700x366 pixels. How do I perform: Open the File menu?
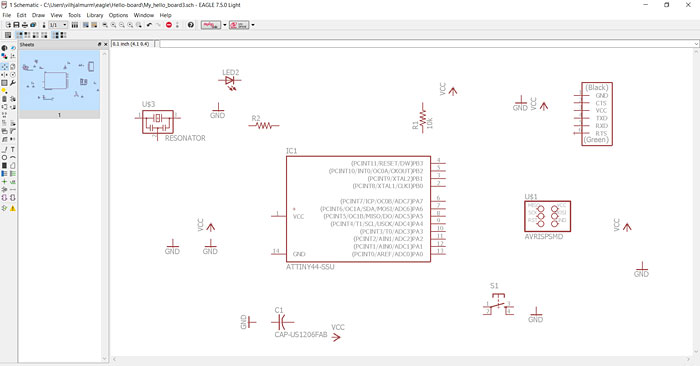pyautogui.click(x=7, y=15)
